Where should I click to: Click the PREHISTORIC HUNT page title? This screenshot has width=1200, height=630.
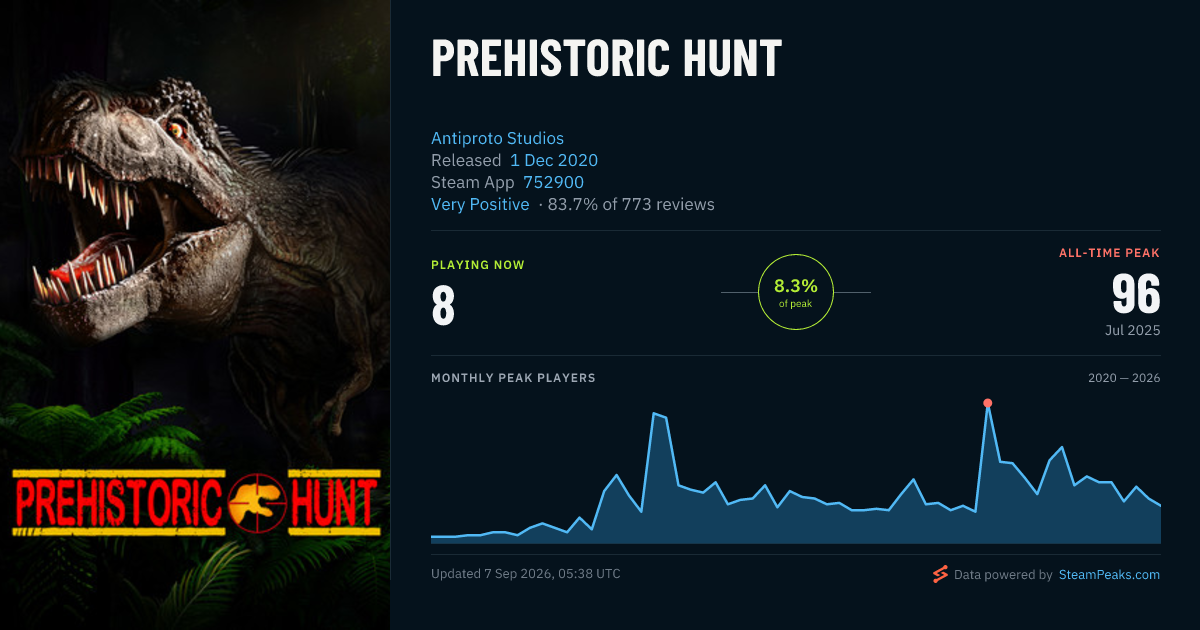[606, 60]
